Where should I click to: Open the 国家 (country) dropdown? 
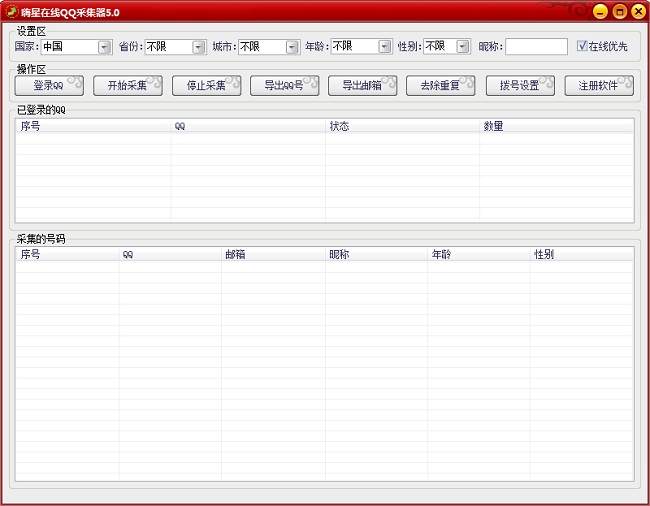pyautogui.click(x=104, y=46)
